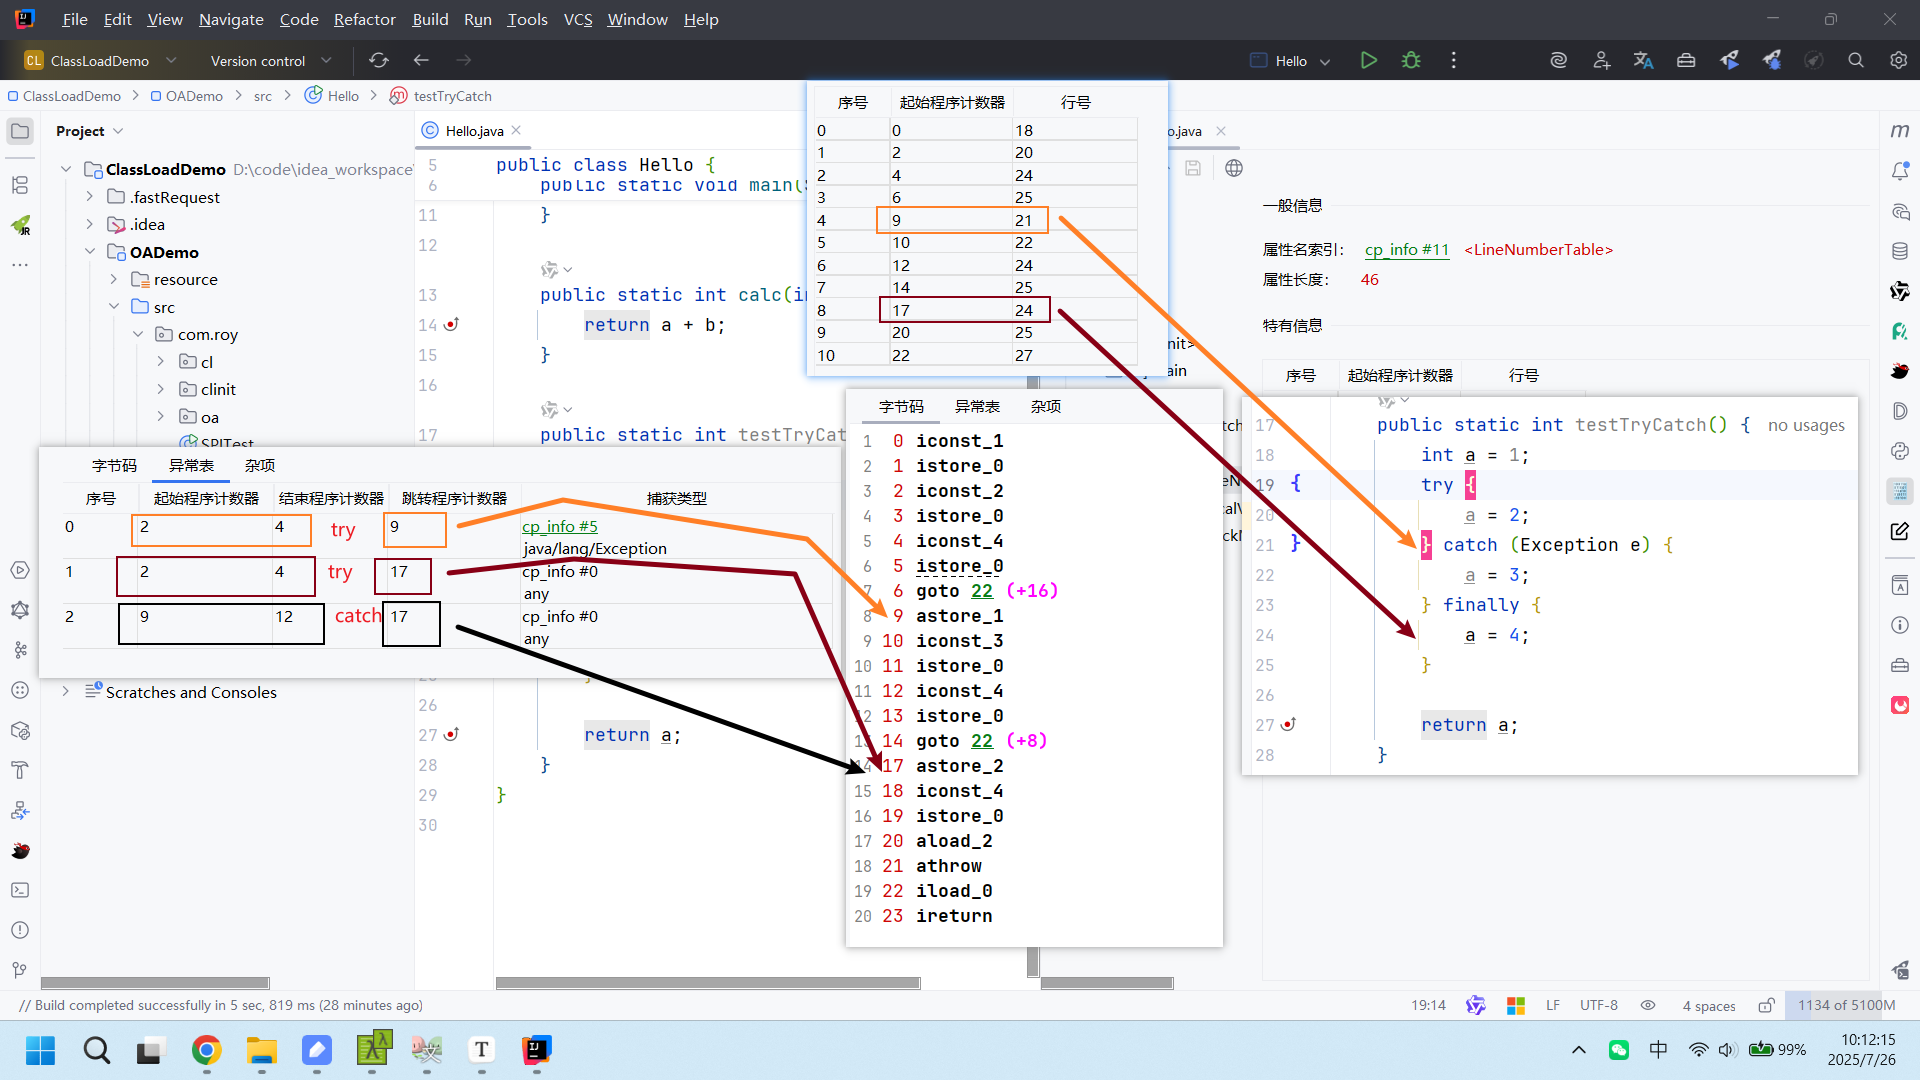This screenshot has height=1080, width=1920.
Task: Expand the .fastRequest folder
Action: [89, 197]
